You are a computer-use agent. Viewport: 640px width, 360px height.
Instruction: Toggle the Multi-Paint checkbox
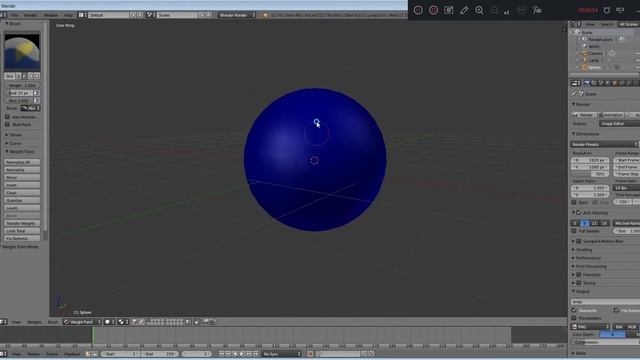(7, 124)
